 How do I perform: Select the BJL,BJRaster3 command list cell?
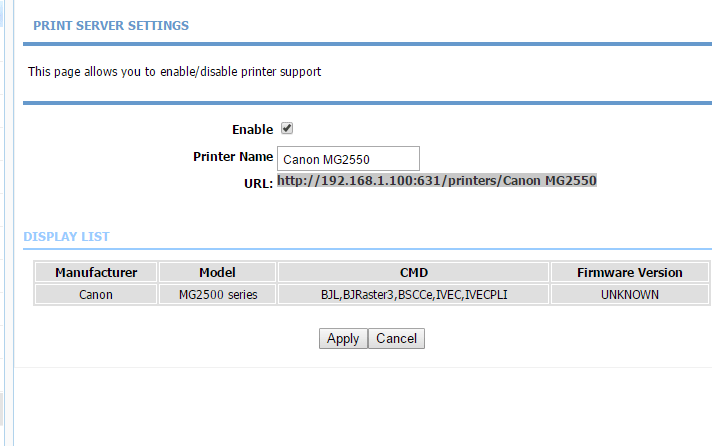[x=413, y=294]
